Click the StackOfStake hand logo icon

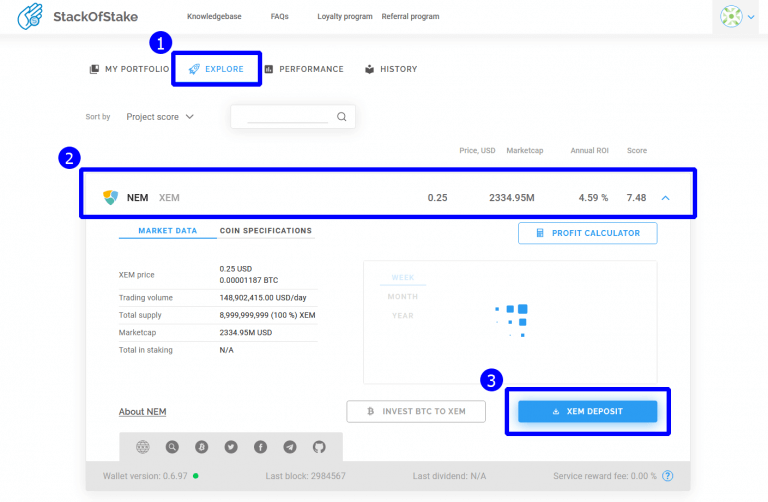(x=30, y=17)
